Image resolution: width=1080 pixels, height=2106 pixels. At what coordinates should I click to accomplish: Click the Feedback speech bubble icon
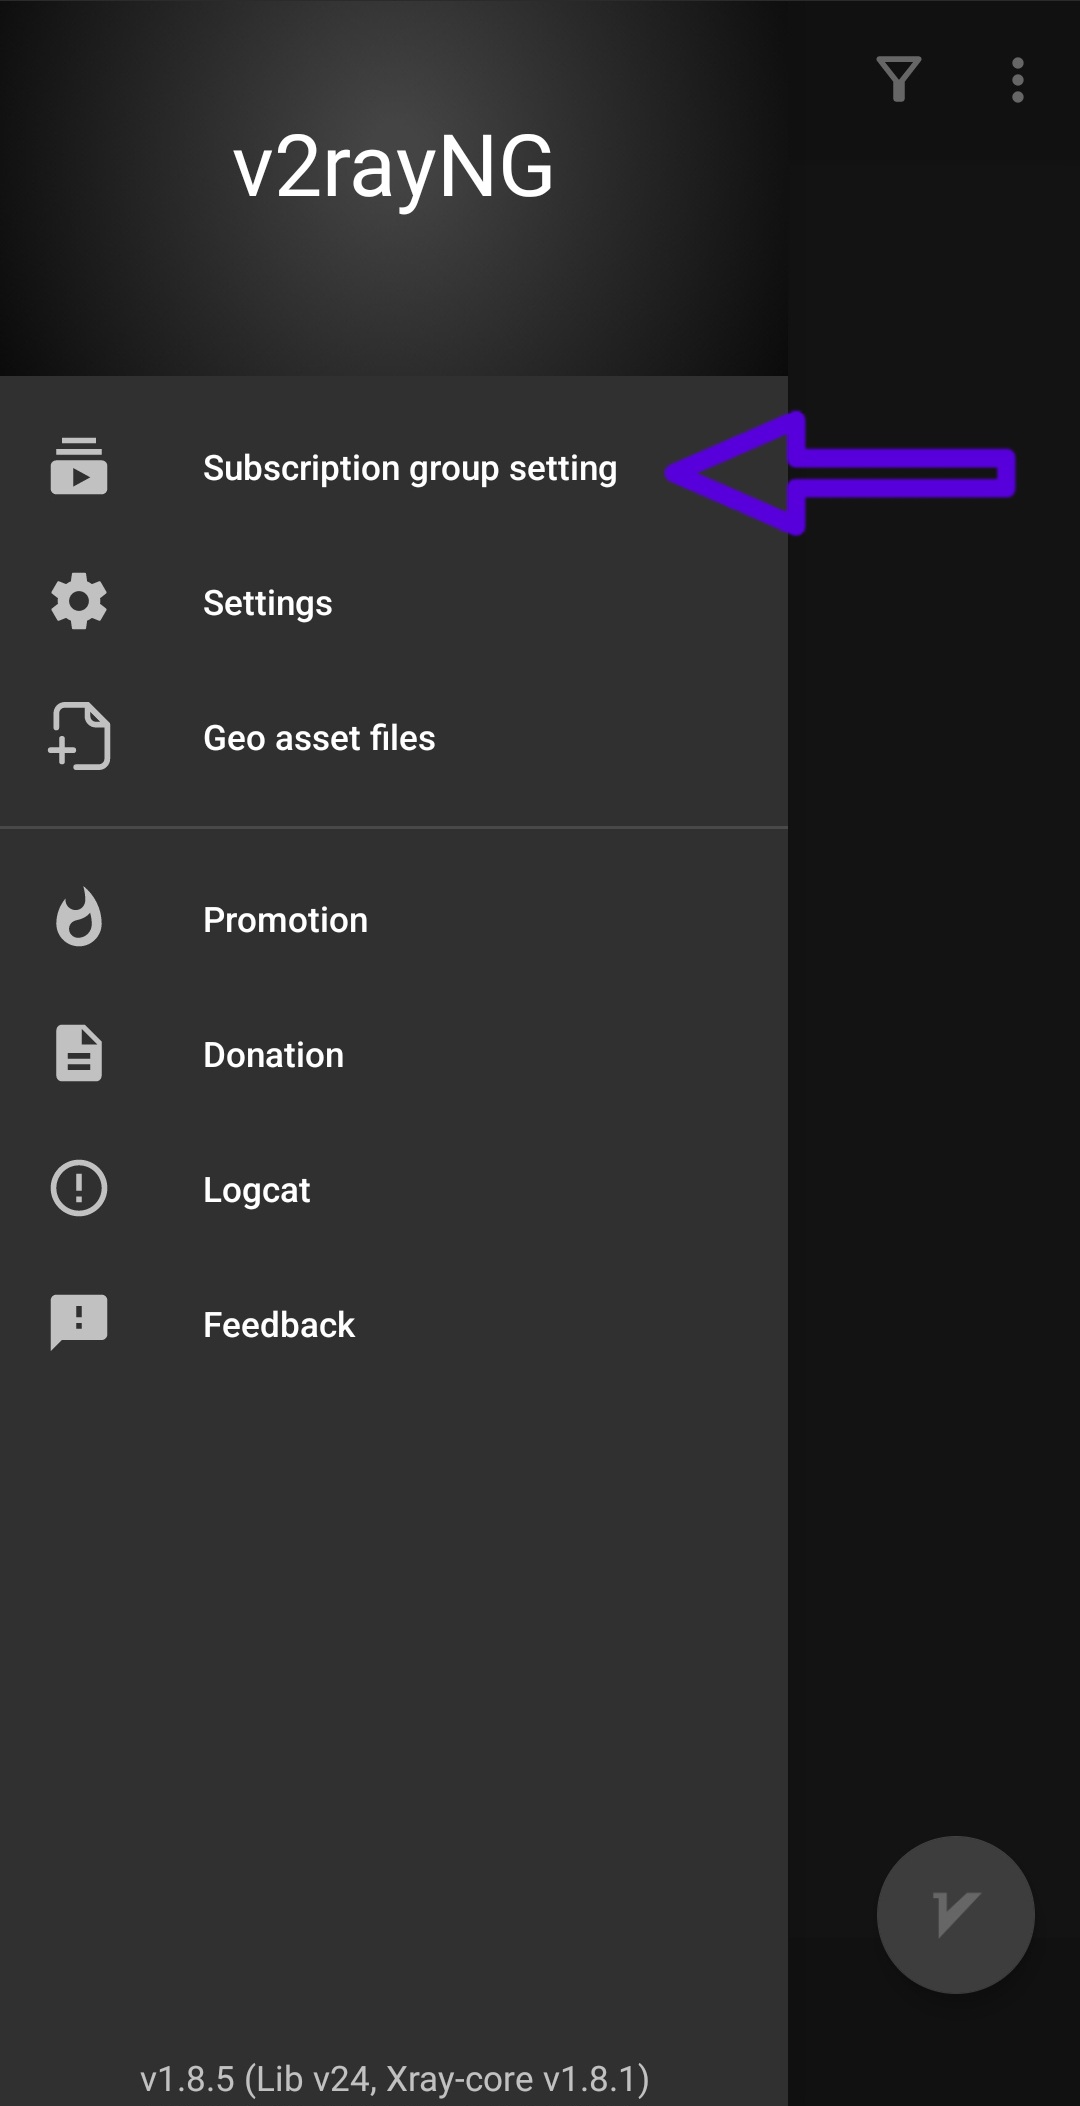(x=79, y=1323)
